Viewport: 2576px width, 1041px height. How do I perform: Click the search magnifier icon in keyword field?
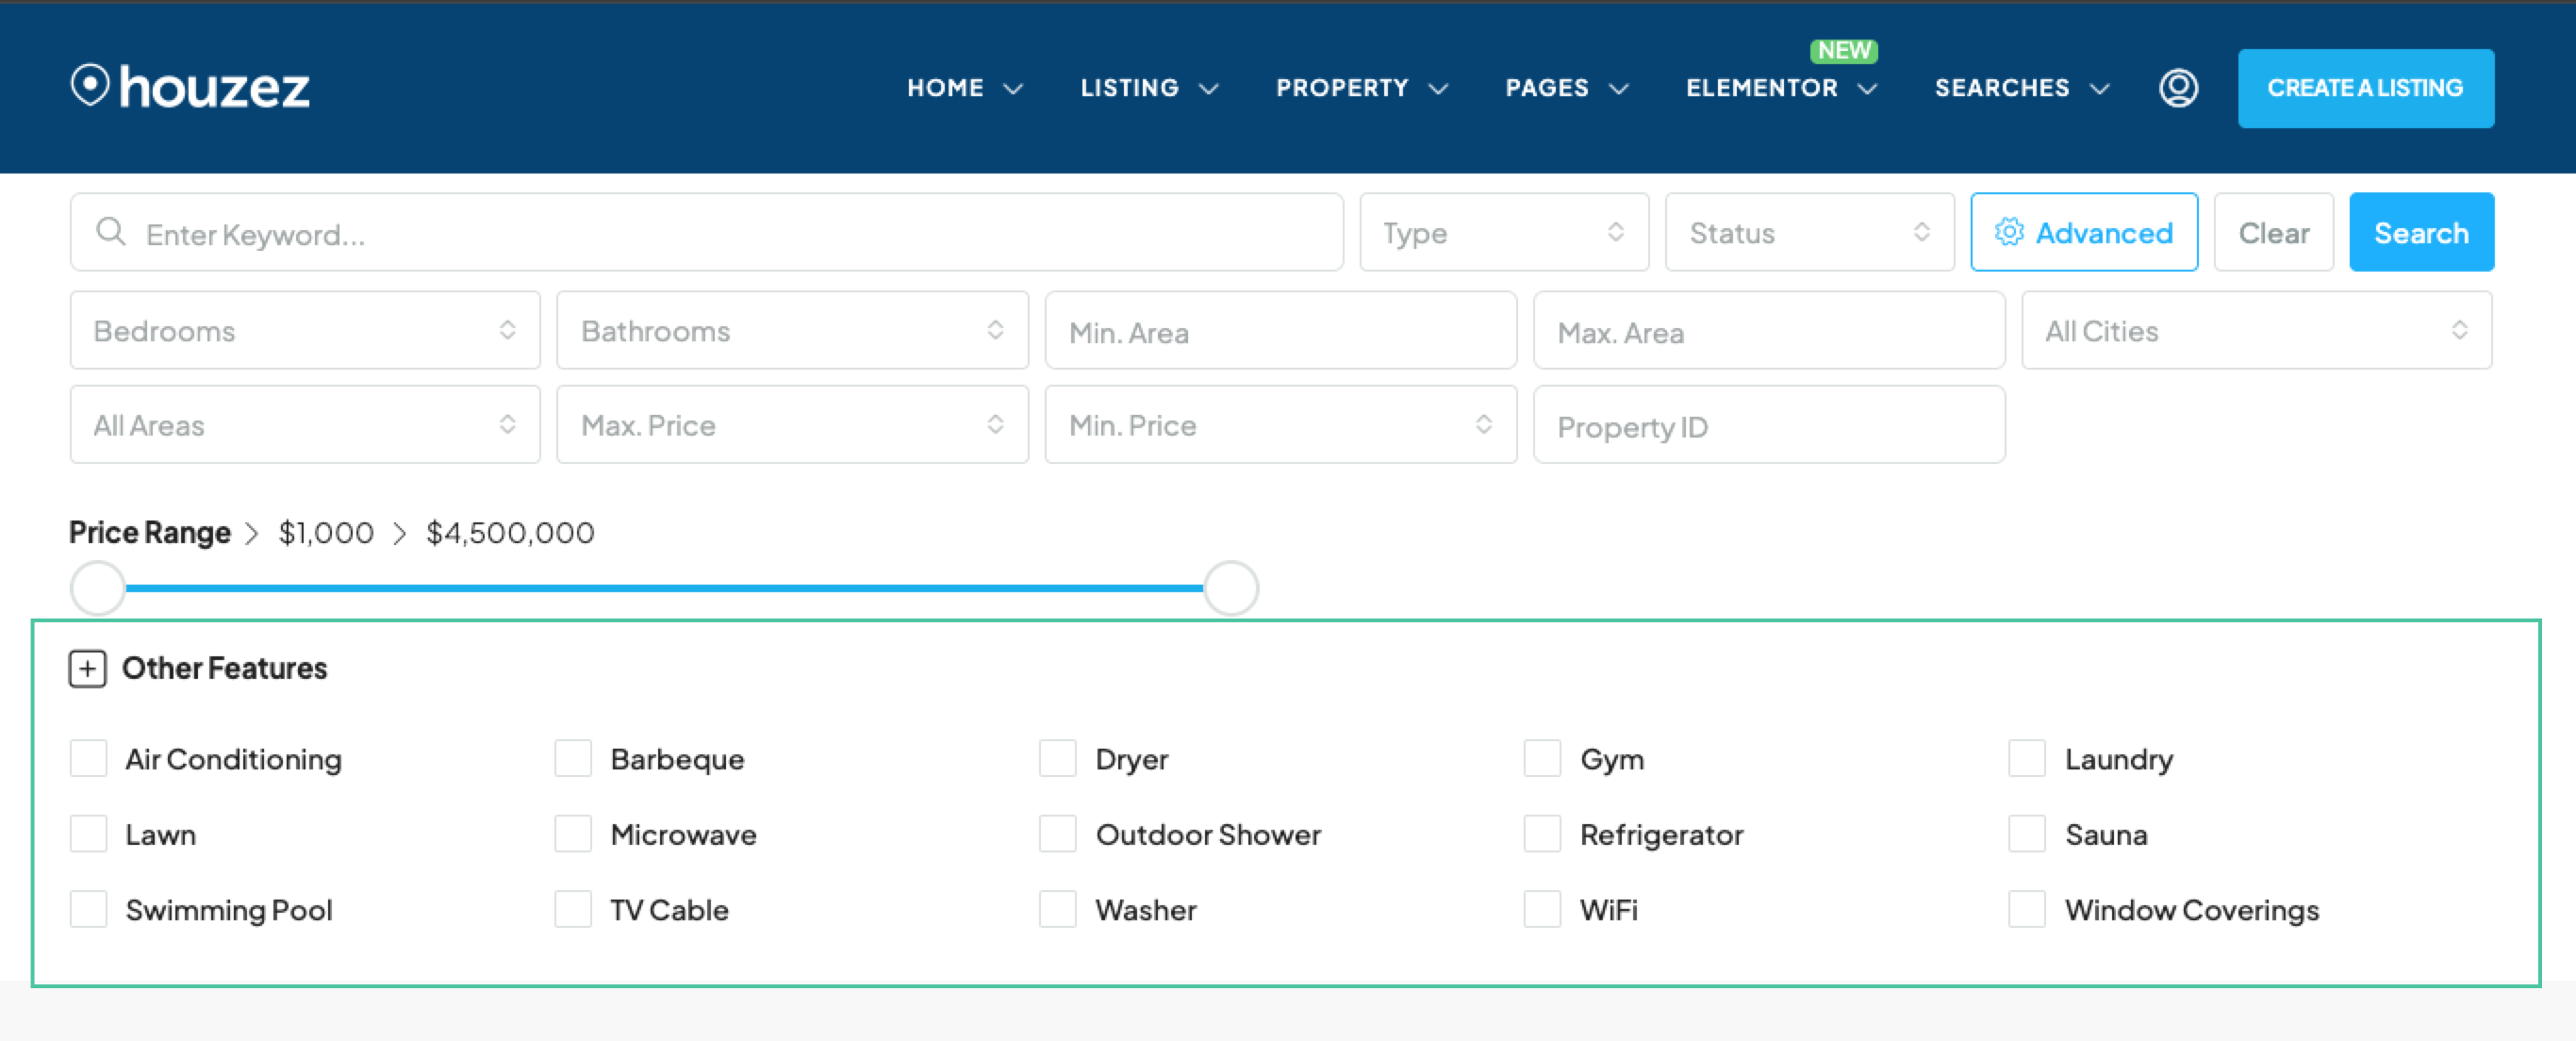click(x=110, y=232)
